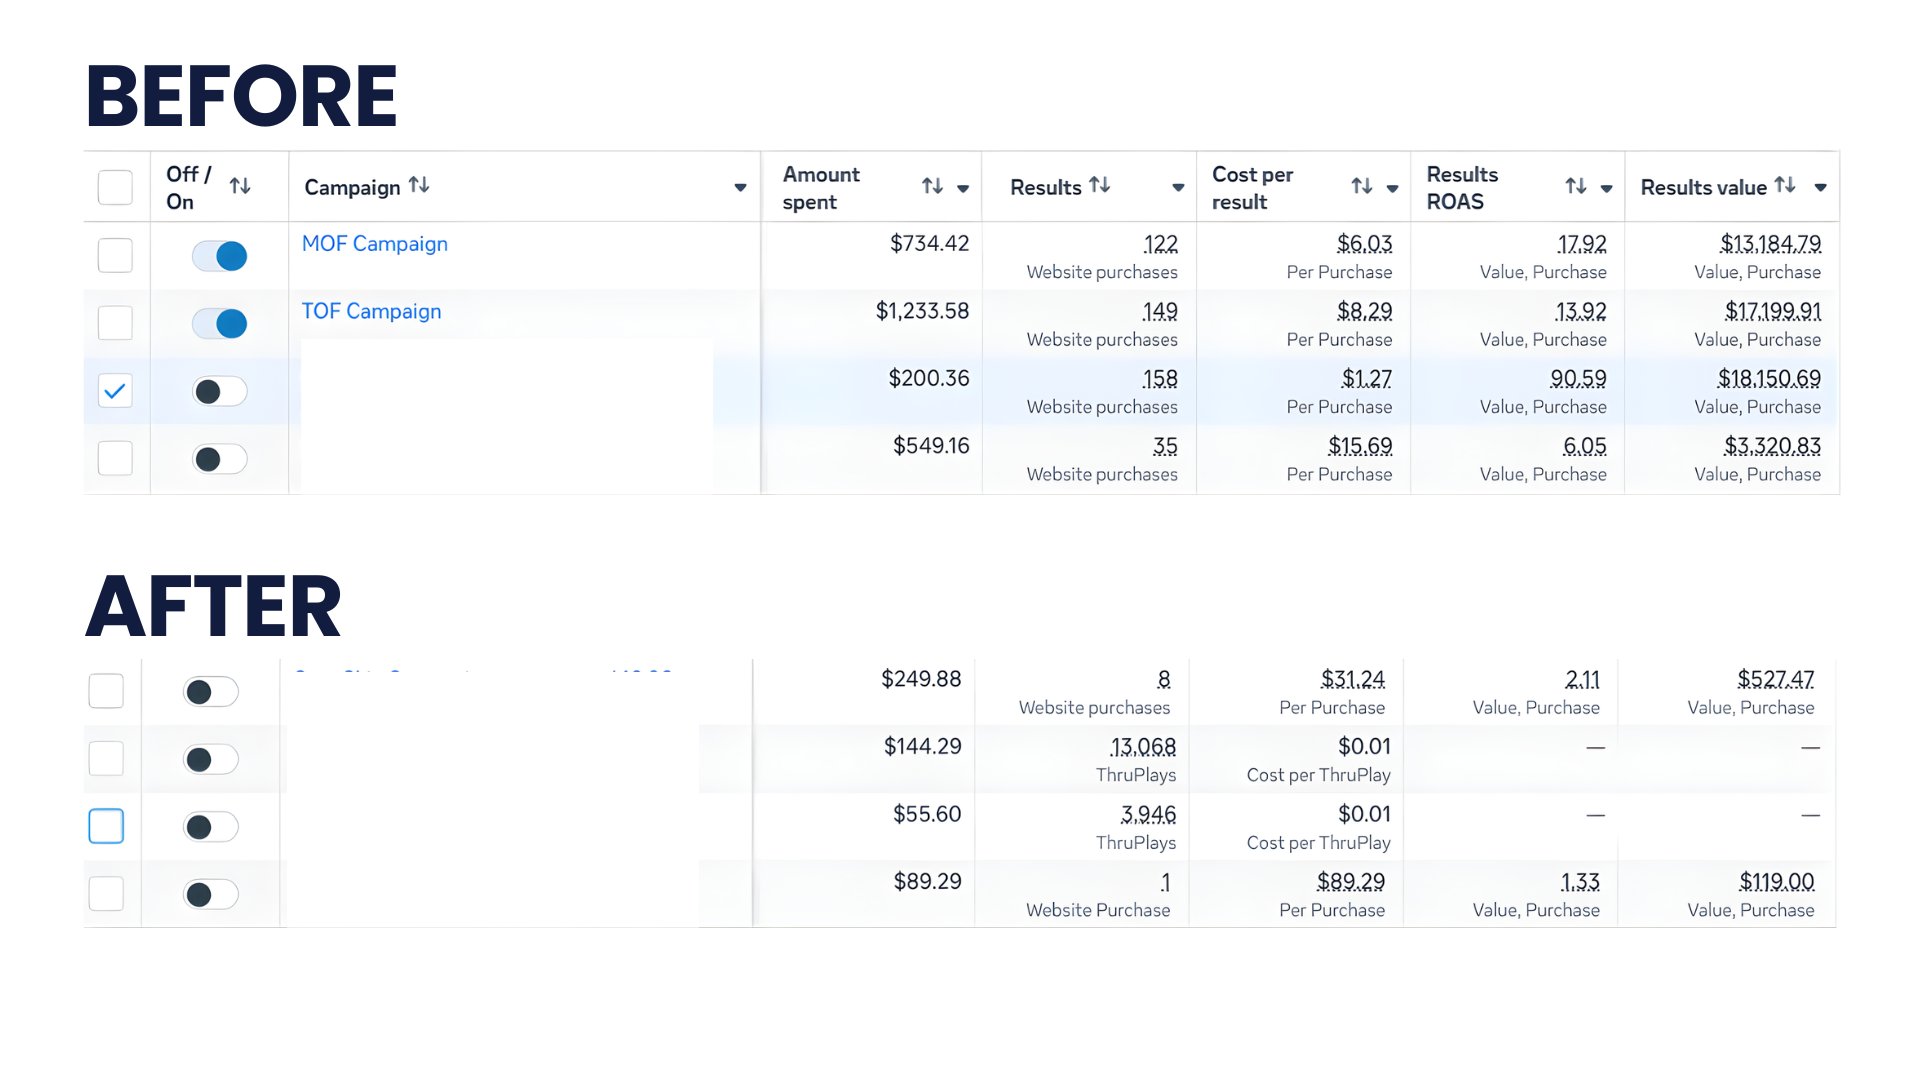This screenshot has height=1080, width=1920.
Task: Sort by Results column arrows
Action: coord(1100,185)
